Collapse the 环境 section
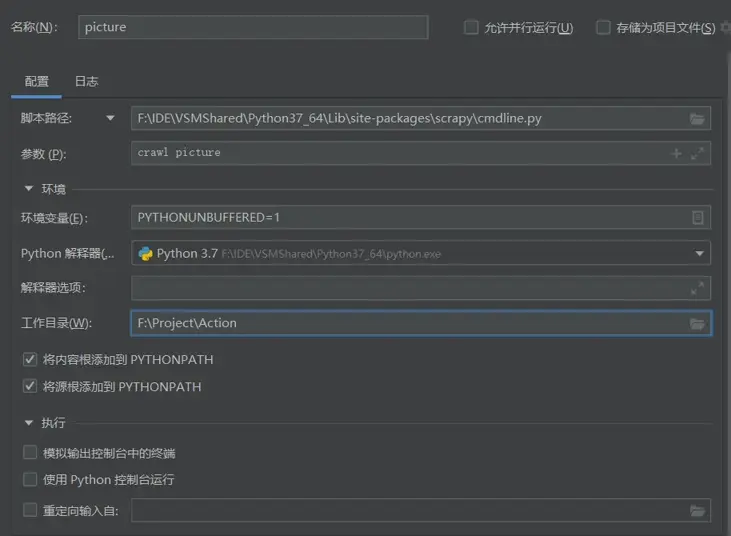 point(27,188)
